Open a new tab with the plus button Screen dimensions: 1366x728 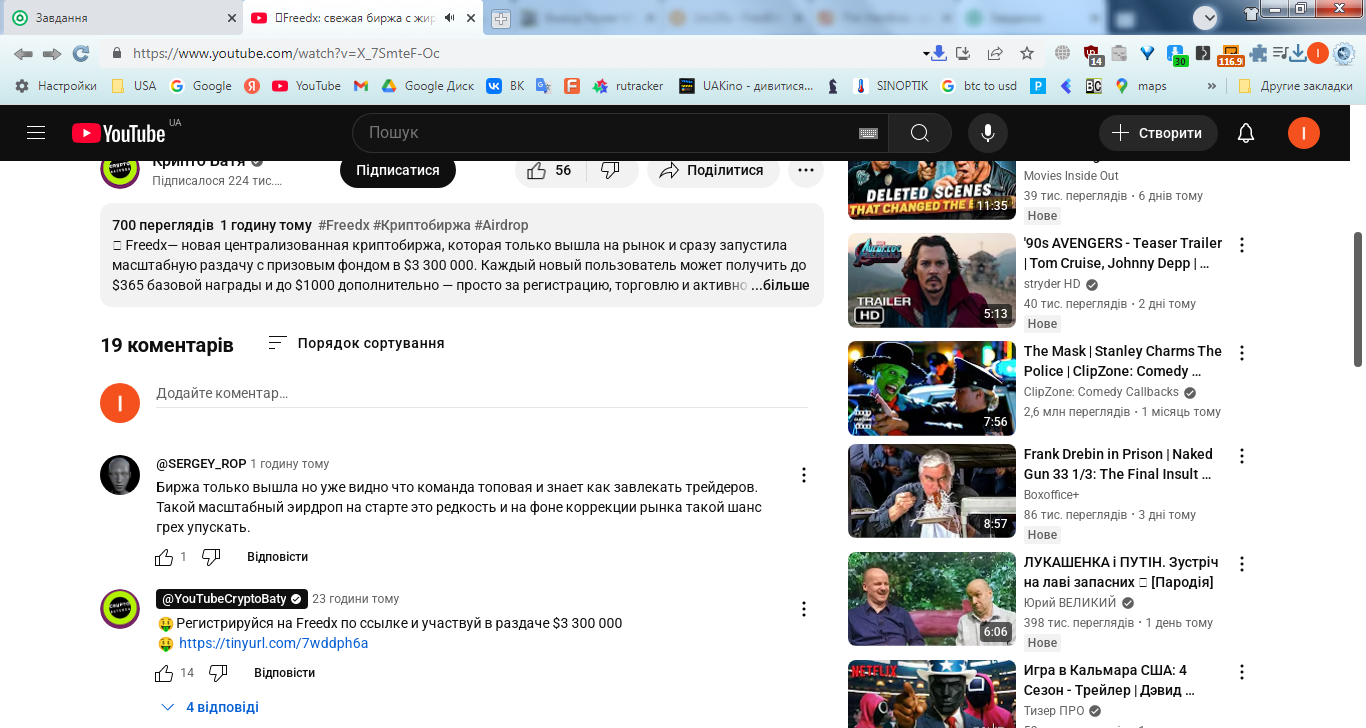tap(500, 18)
